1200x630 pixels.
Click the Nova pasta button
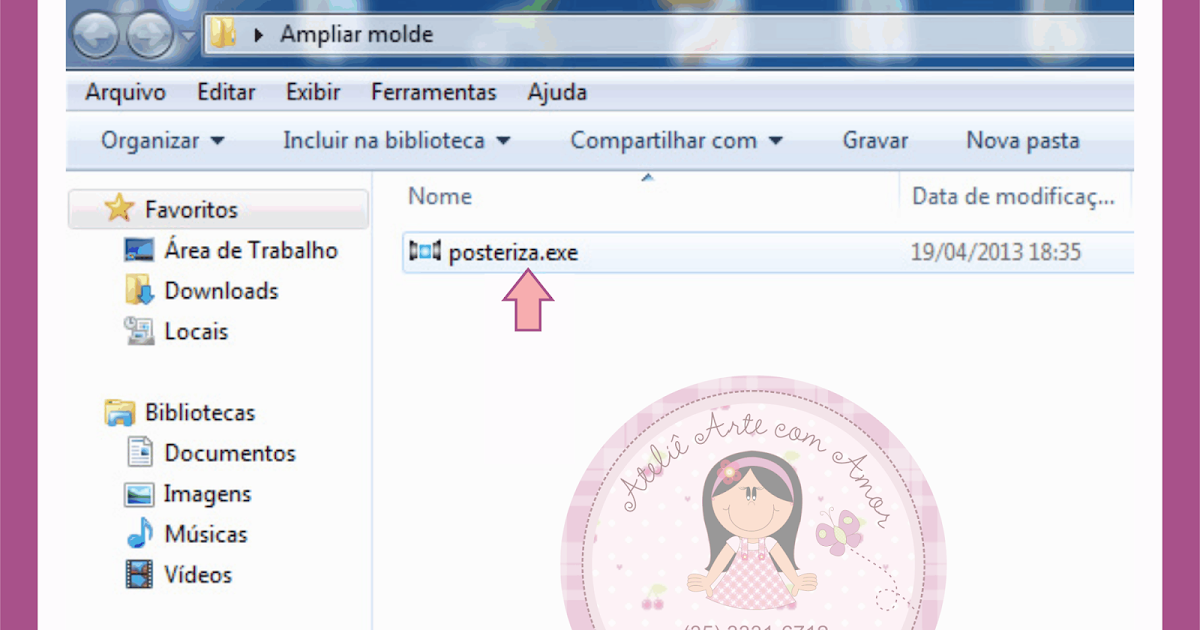tap(1022, 141)
